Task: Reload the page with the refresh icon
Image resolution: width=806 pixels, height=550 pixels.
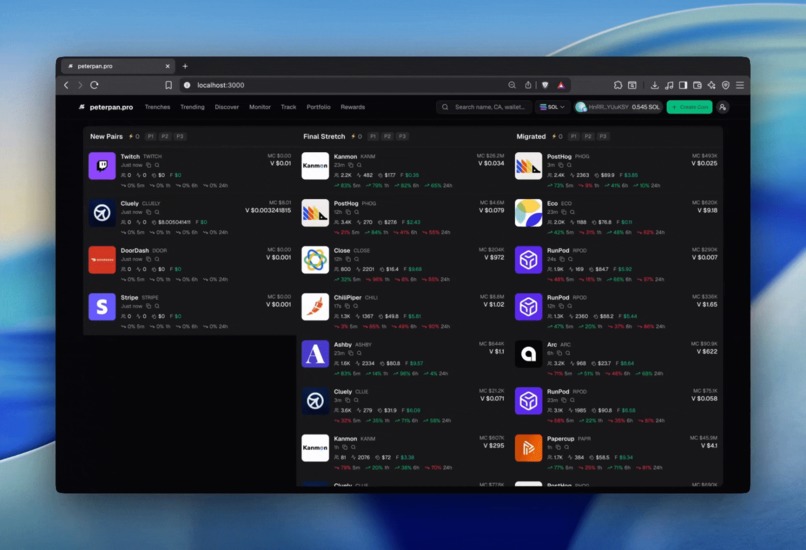Action: 94,85
